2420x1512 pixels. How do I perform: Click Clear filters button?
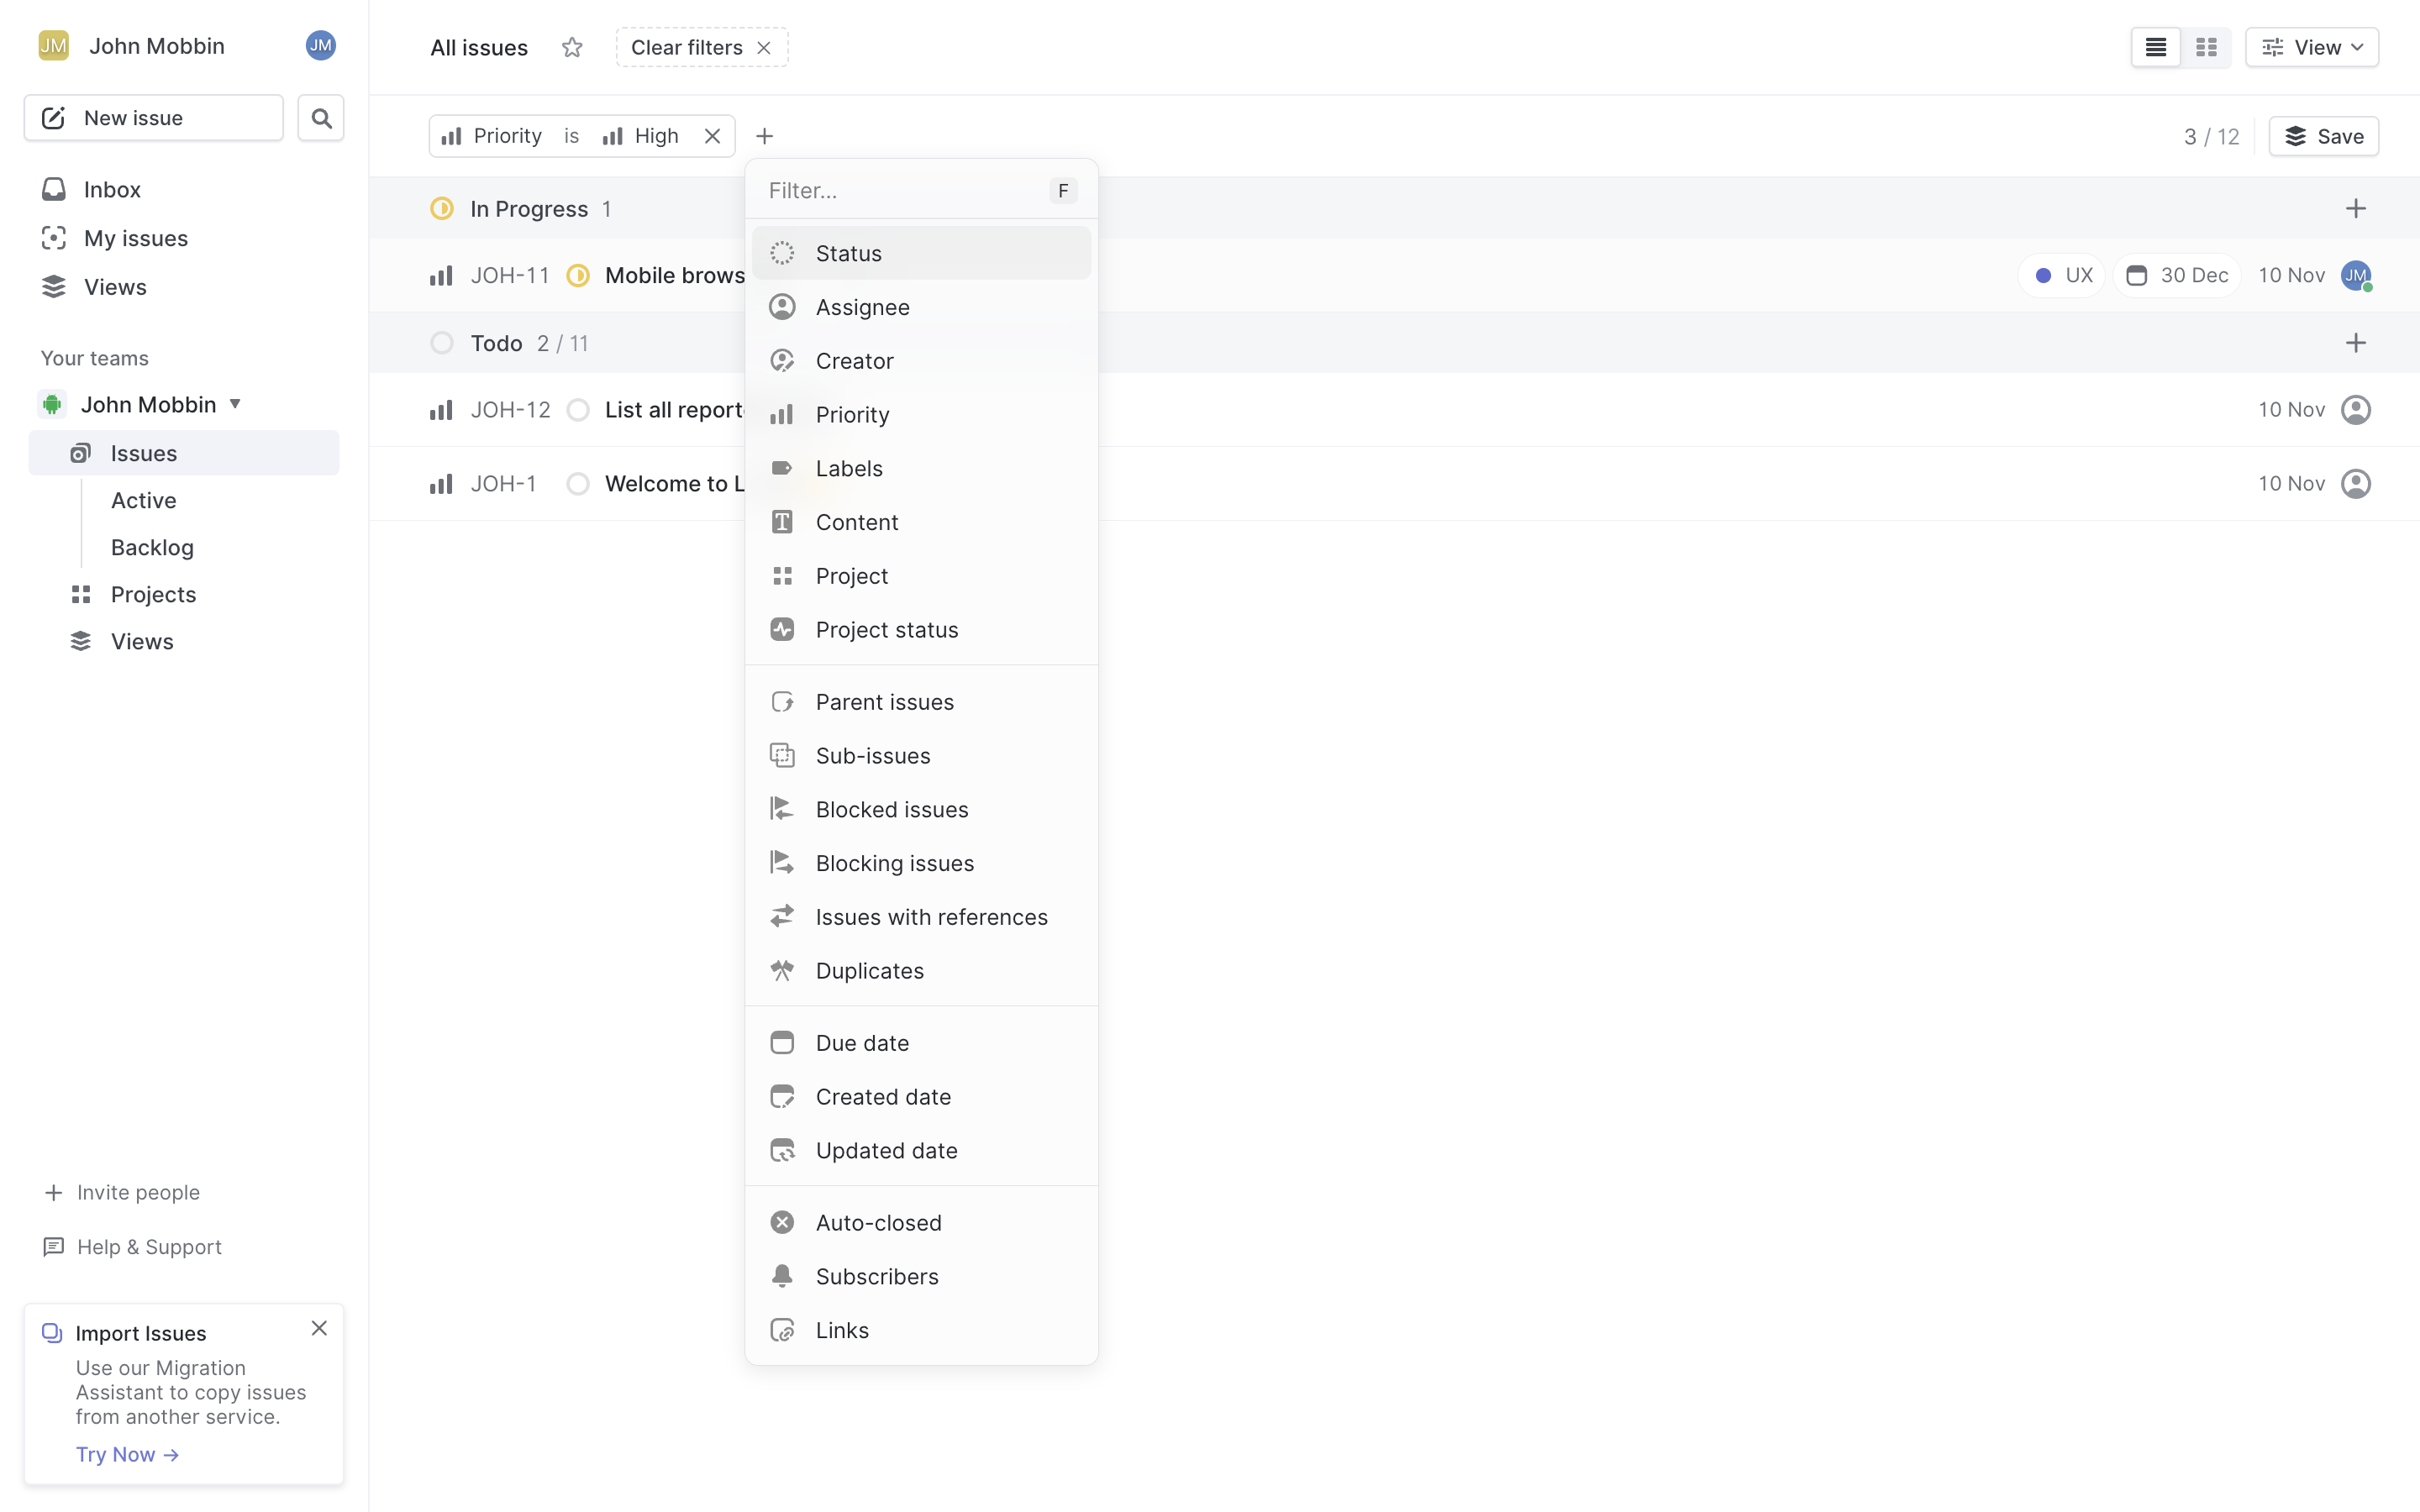pyautogui.click(x=702, y=47)
